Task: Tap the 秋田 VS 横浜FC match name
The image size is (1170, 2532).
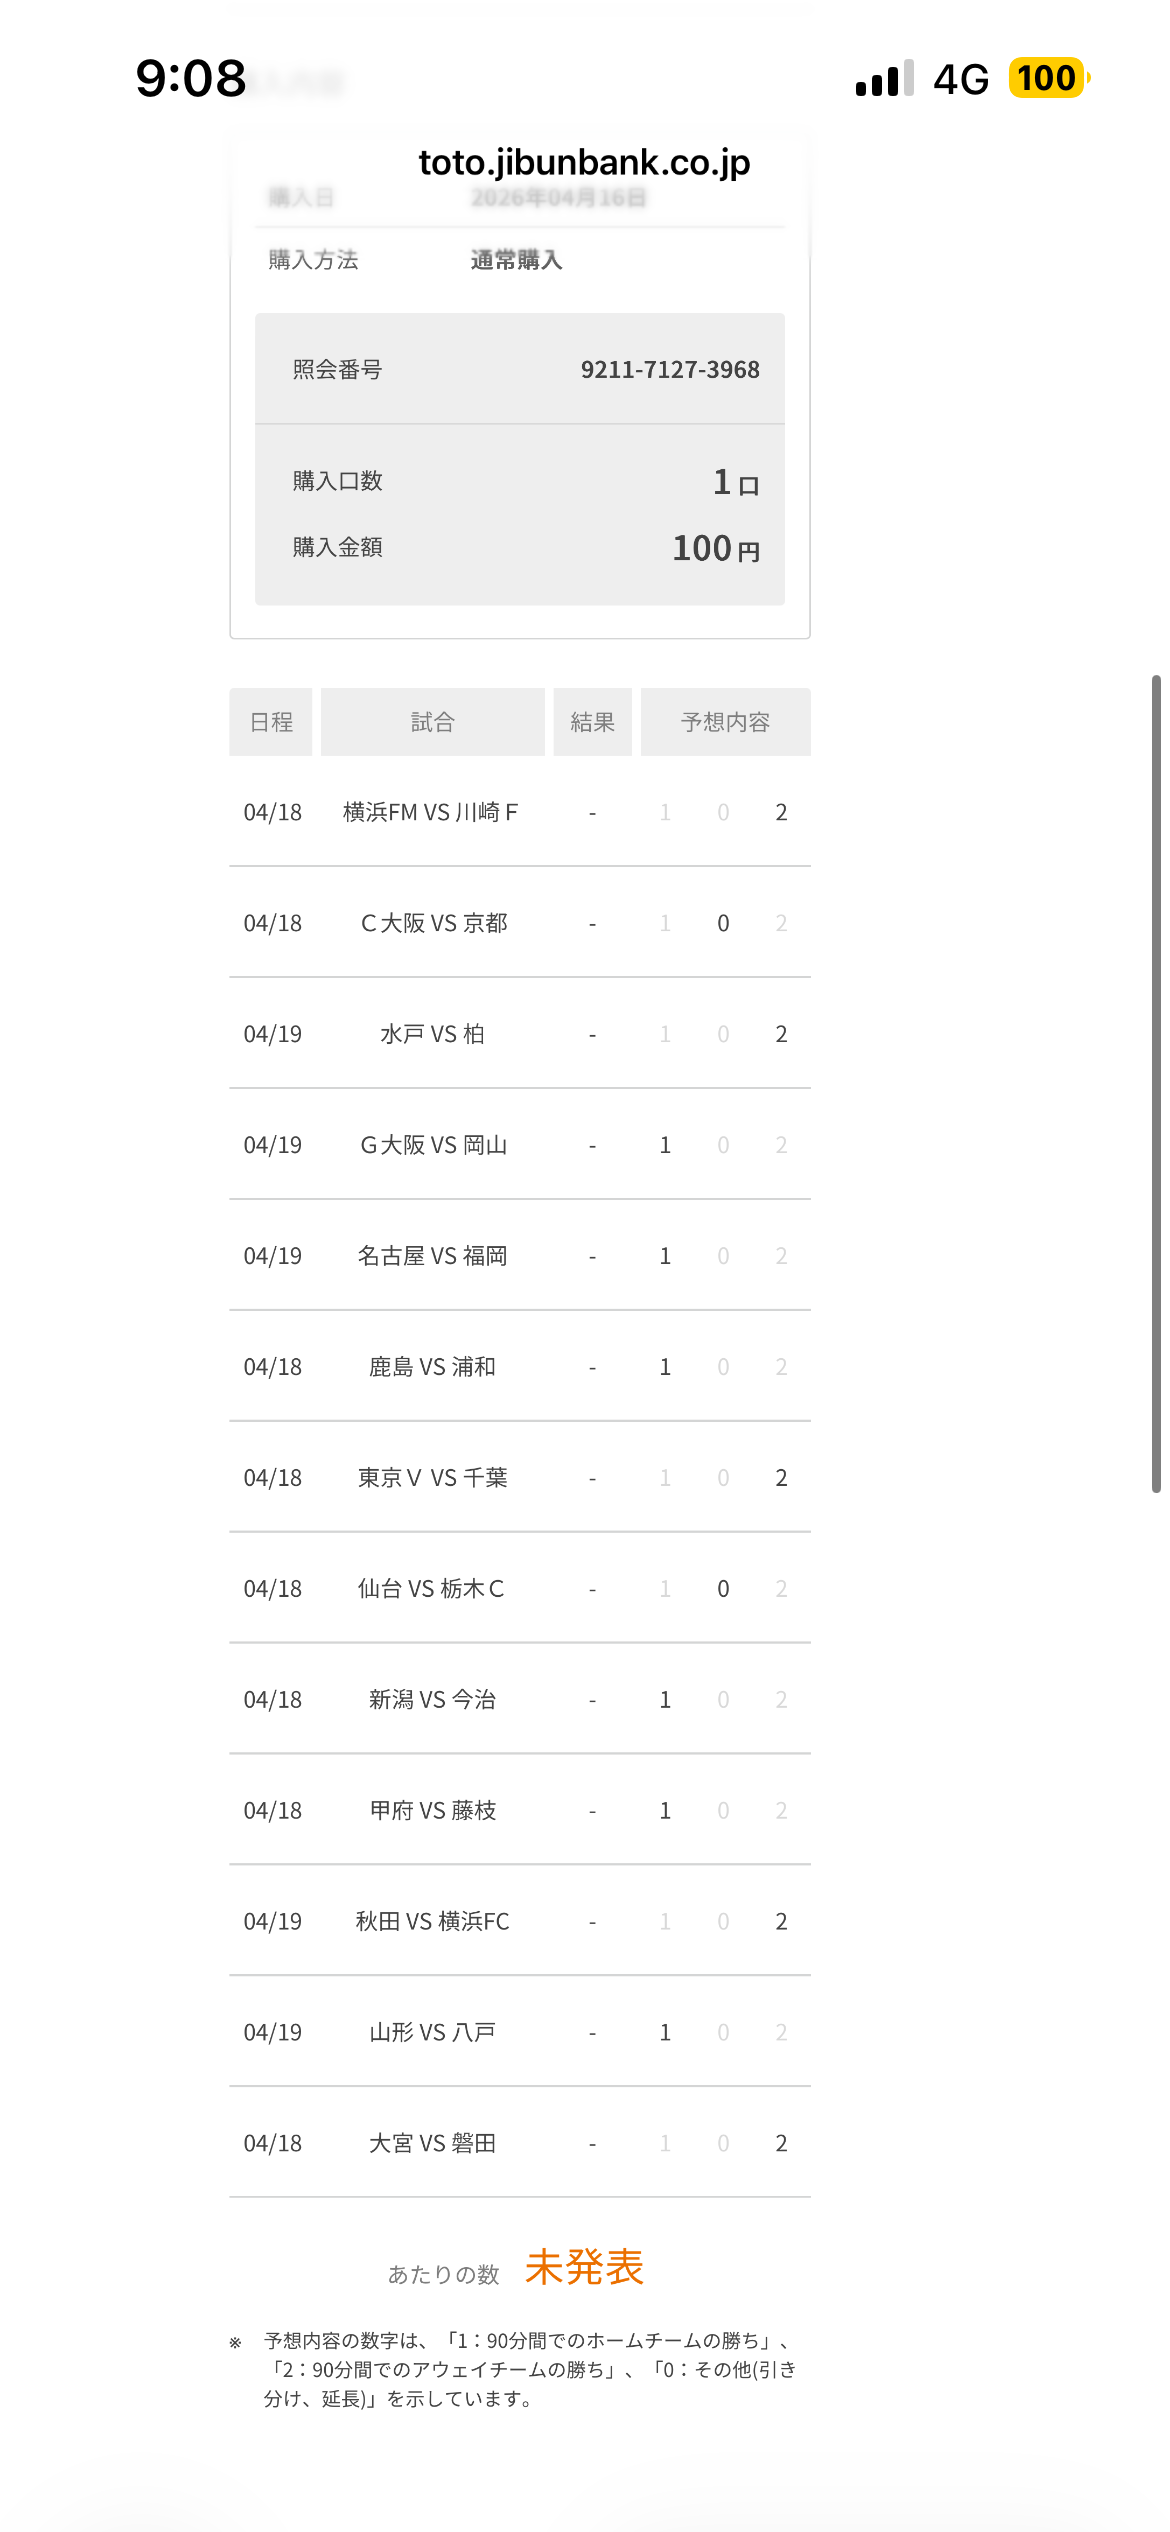Action: [432, 1922]
